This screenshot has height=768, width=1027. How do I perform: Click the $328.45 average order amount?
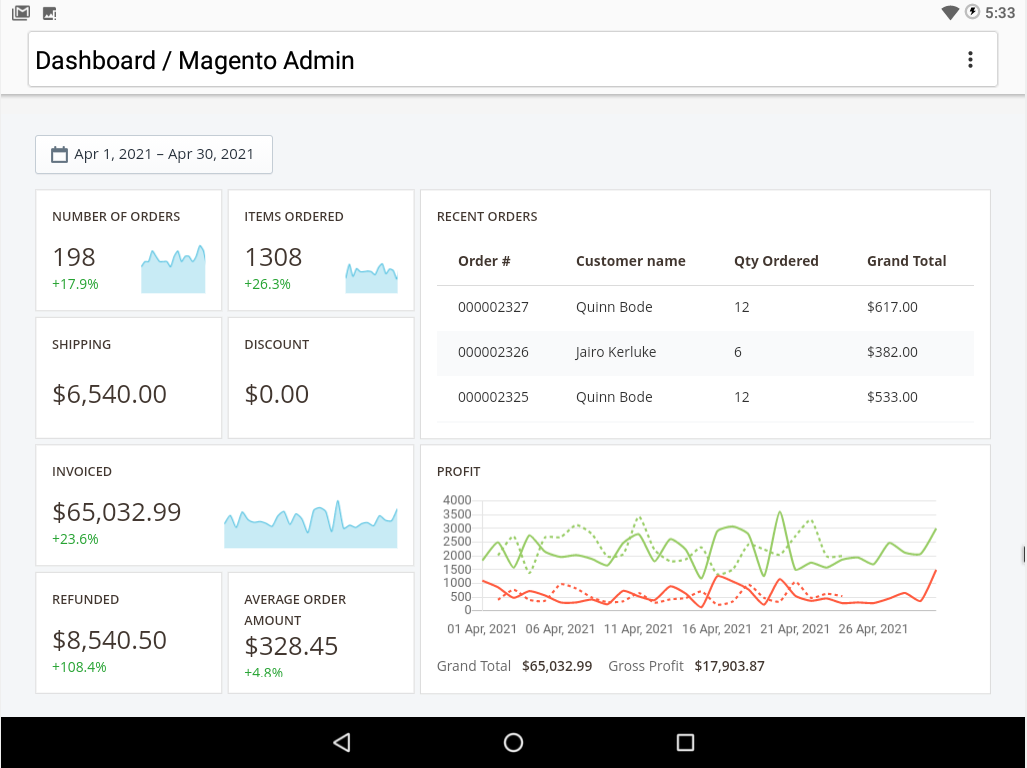point(291,646)
